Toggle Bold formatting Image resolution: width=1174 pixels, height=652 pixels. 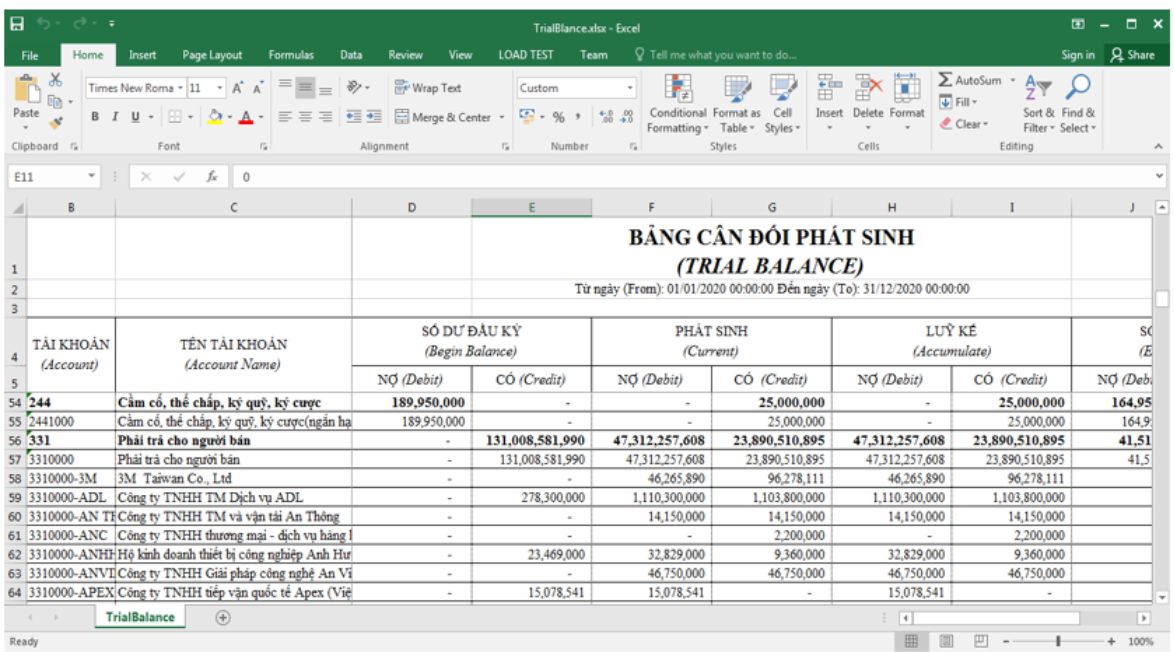(96, 118)
